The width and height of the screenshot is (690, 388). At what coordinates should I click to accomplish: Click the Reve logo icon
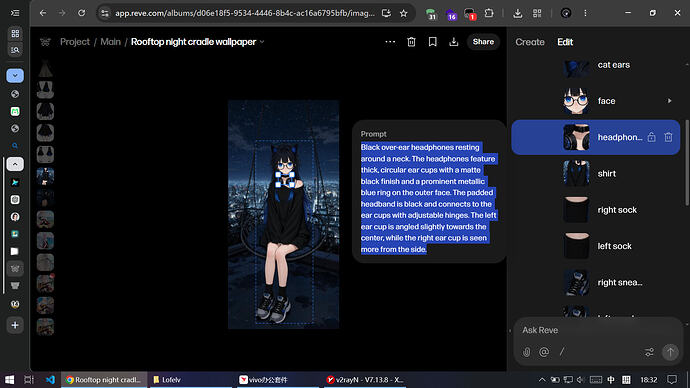[45, 42]
